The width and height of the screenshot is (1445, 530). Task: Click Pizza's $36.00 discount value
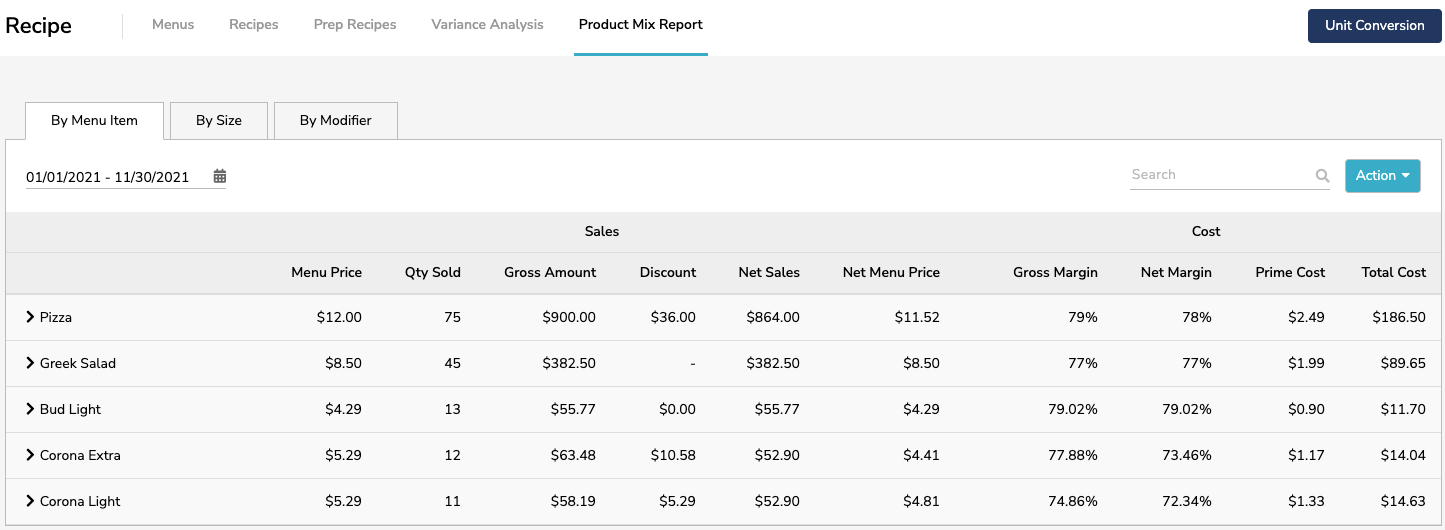pos(673,317)
